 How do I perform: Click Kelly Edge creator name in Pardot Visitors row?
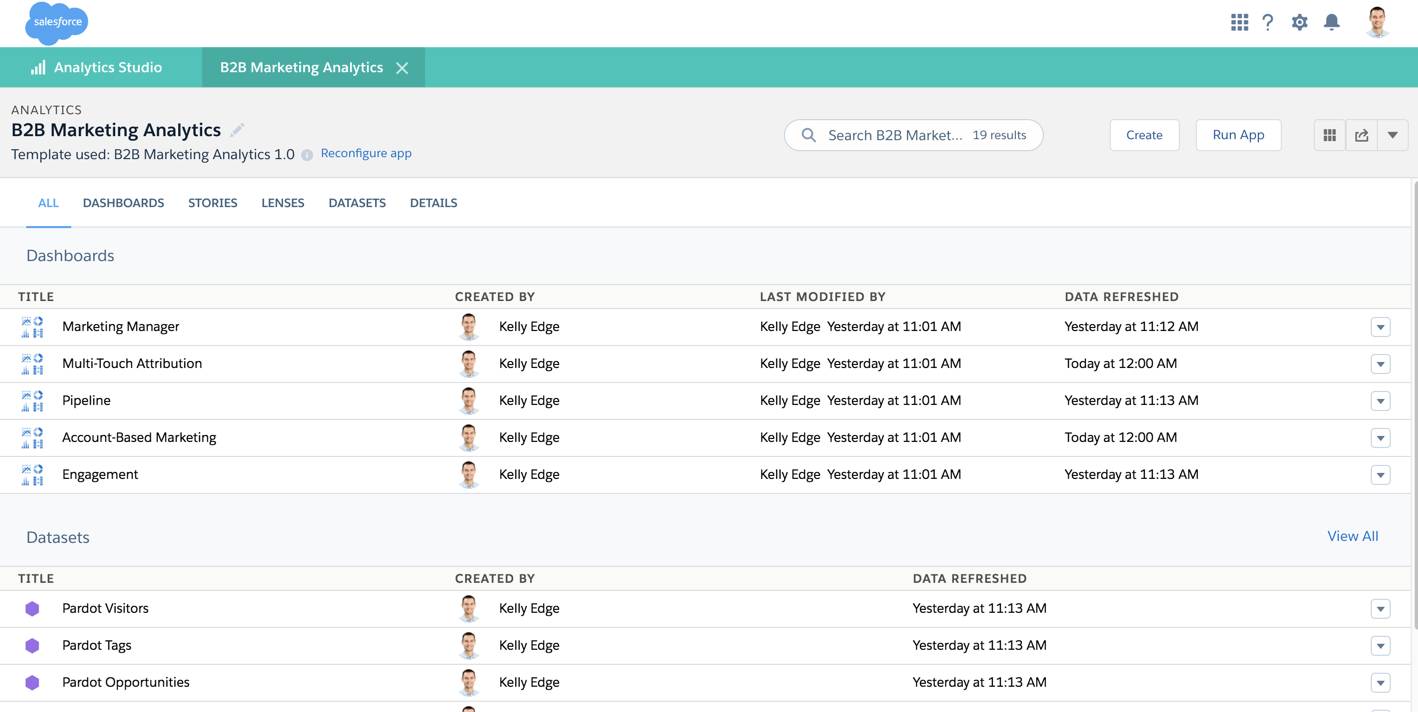pos(529,609)
